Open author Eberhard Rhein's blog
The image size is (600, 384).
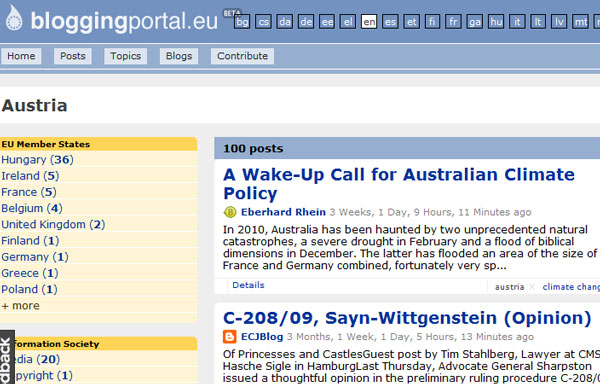click(x=283, y=212)
